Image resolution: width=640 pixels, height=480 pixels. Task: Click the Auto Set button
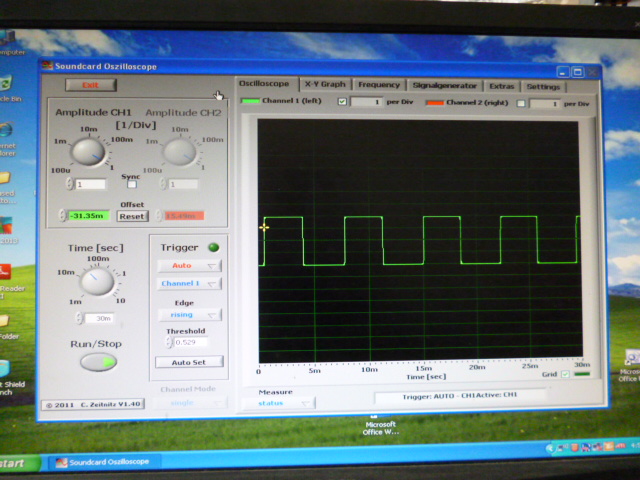pyautogui.click(x=189, y=362)
